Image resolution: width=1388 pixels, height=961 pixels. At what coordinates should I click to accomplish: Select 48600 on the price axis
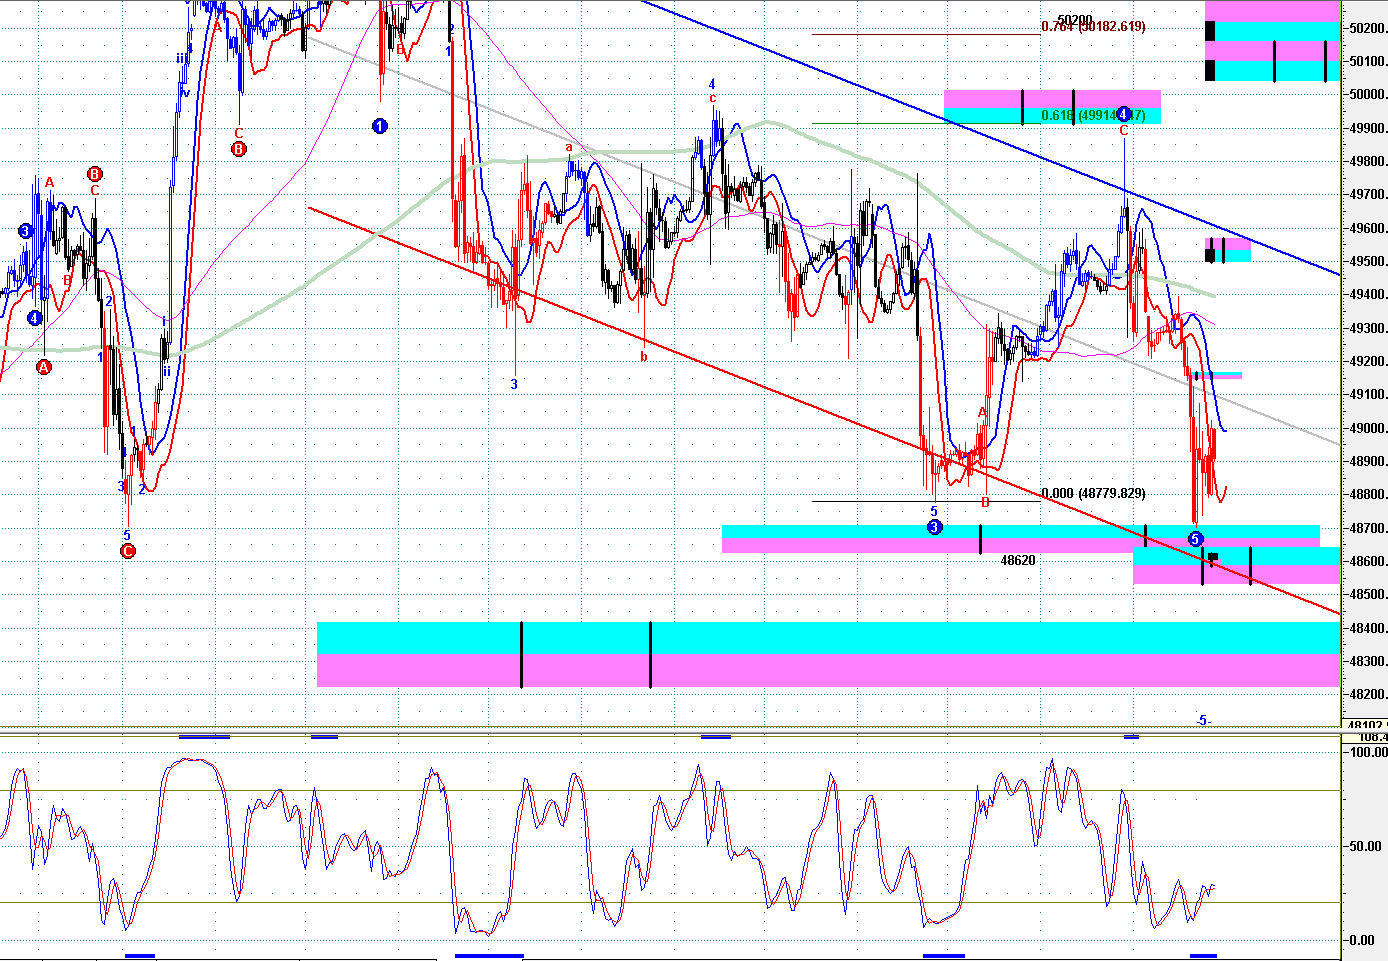pyautogui.click(x=1366, y=561)
